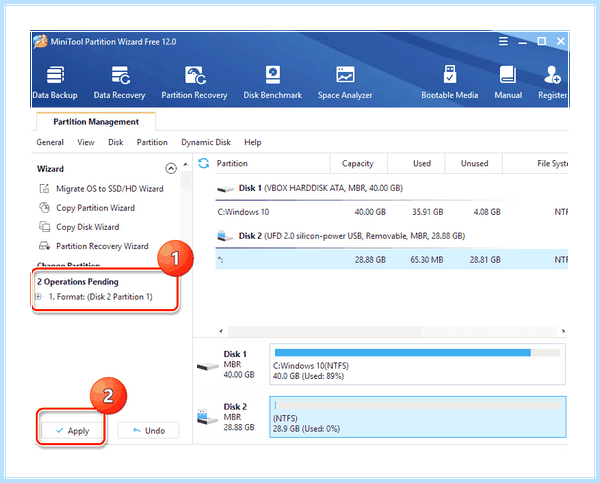Open the Disk menu
The image size is (600, 483).
(116, 142)
